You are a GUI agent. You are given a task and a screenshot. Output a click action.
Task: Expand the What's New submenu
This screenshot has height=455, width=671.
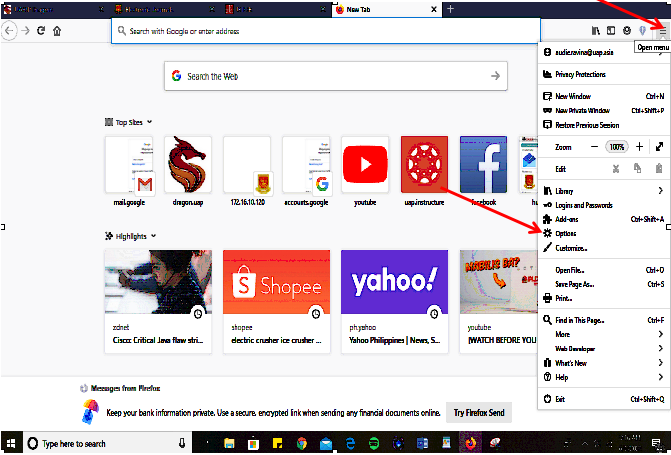pos(604,363)
